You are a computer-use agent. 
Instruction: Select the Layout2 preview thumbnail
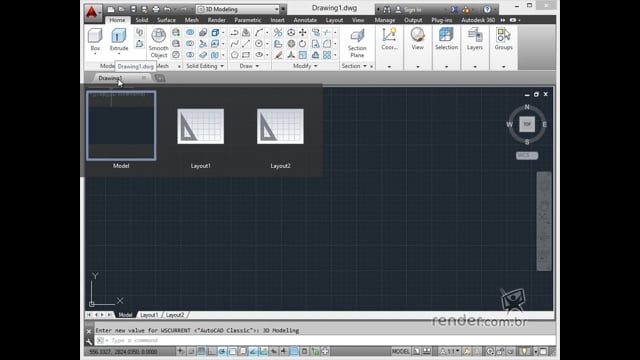tap(280, 126)
